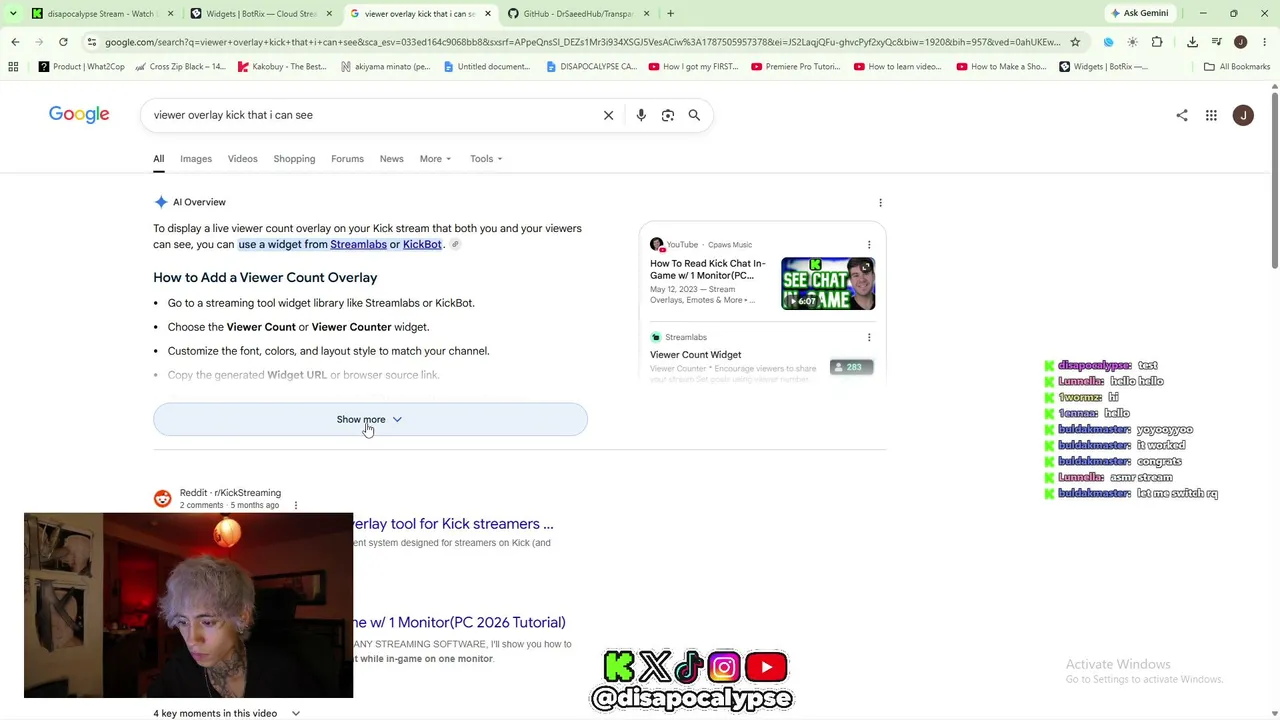Reload the current page
This screenshot has width=1280, height=720.
click(63, 42)
